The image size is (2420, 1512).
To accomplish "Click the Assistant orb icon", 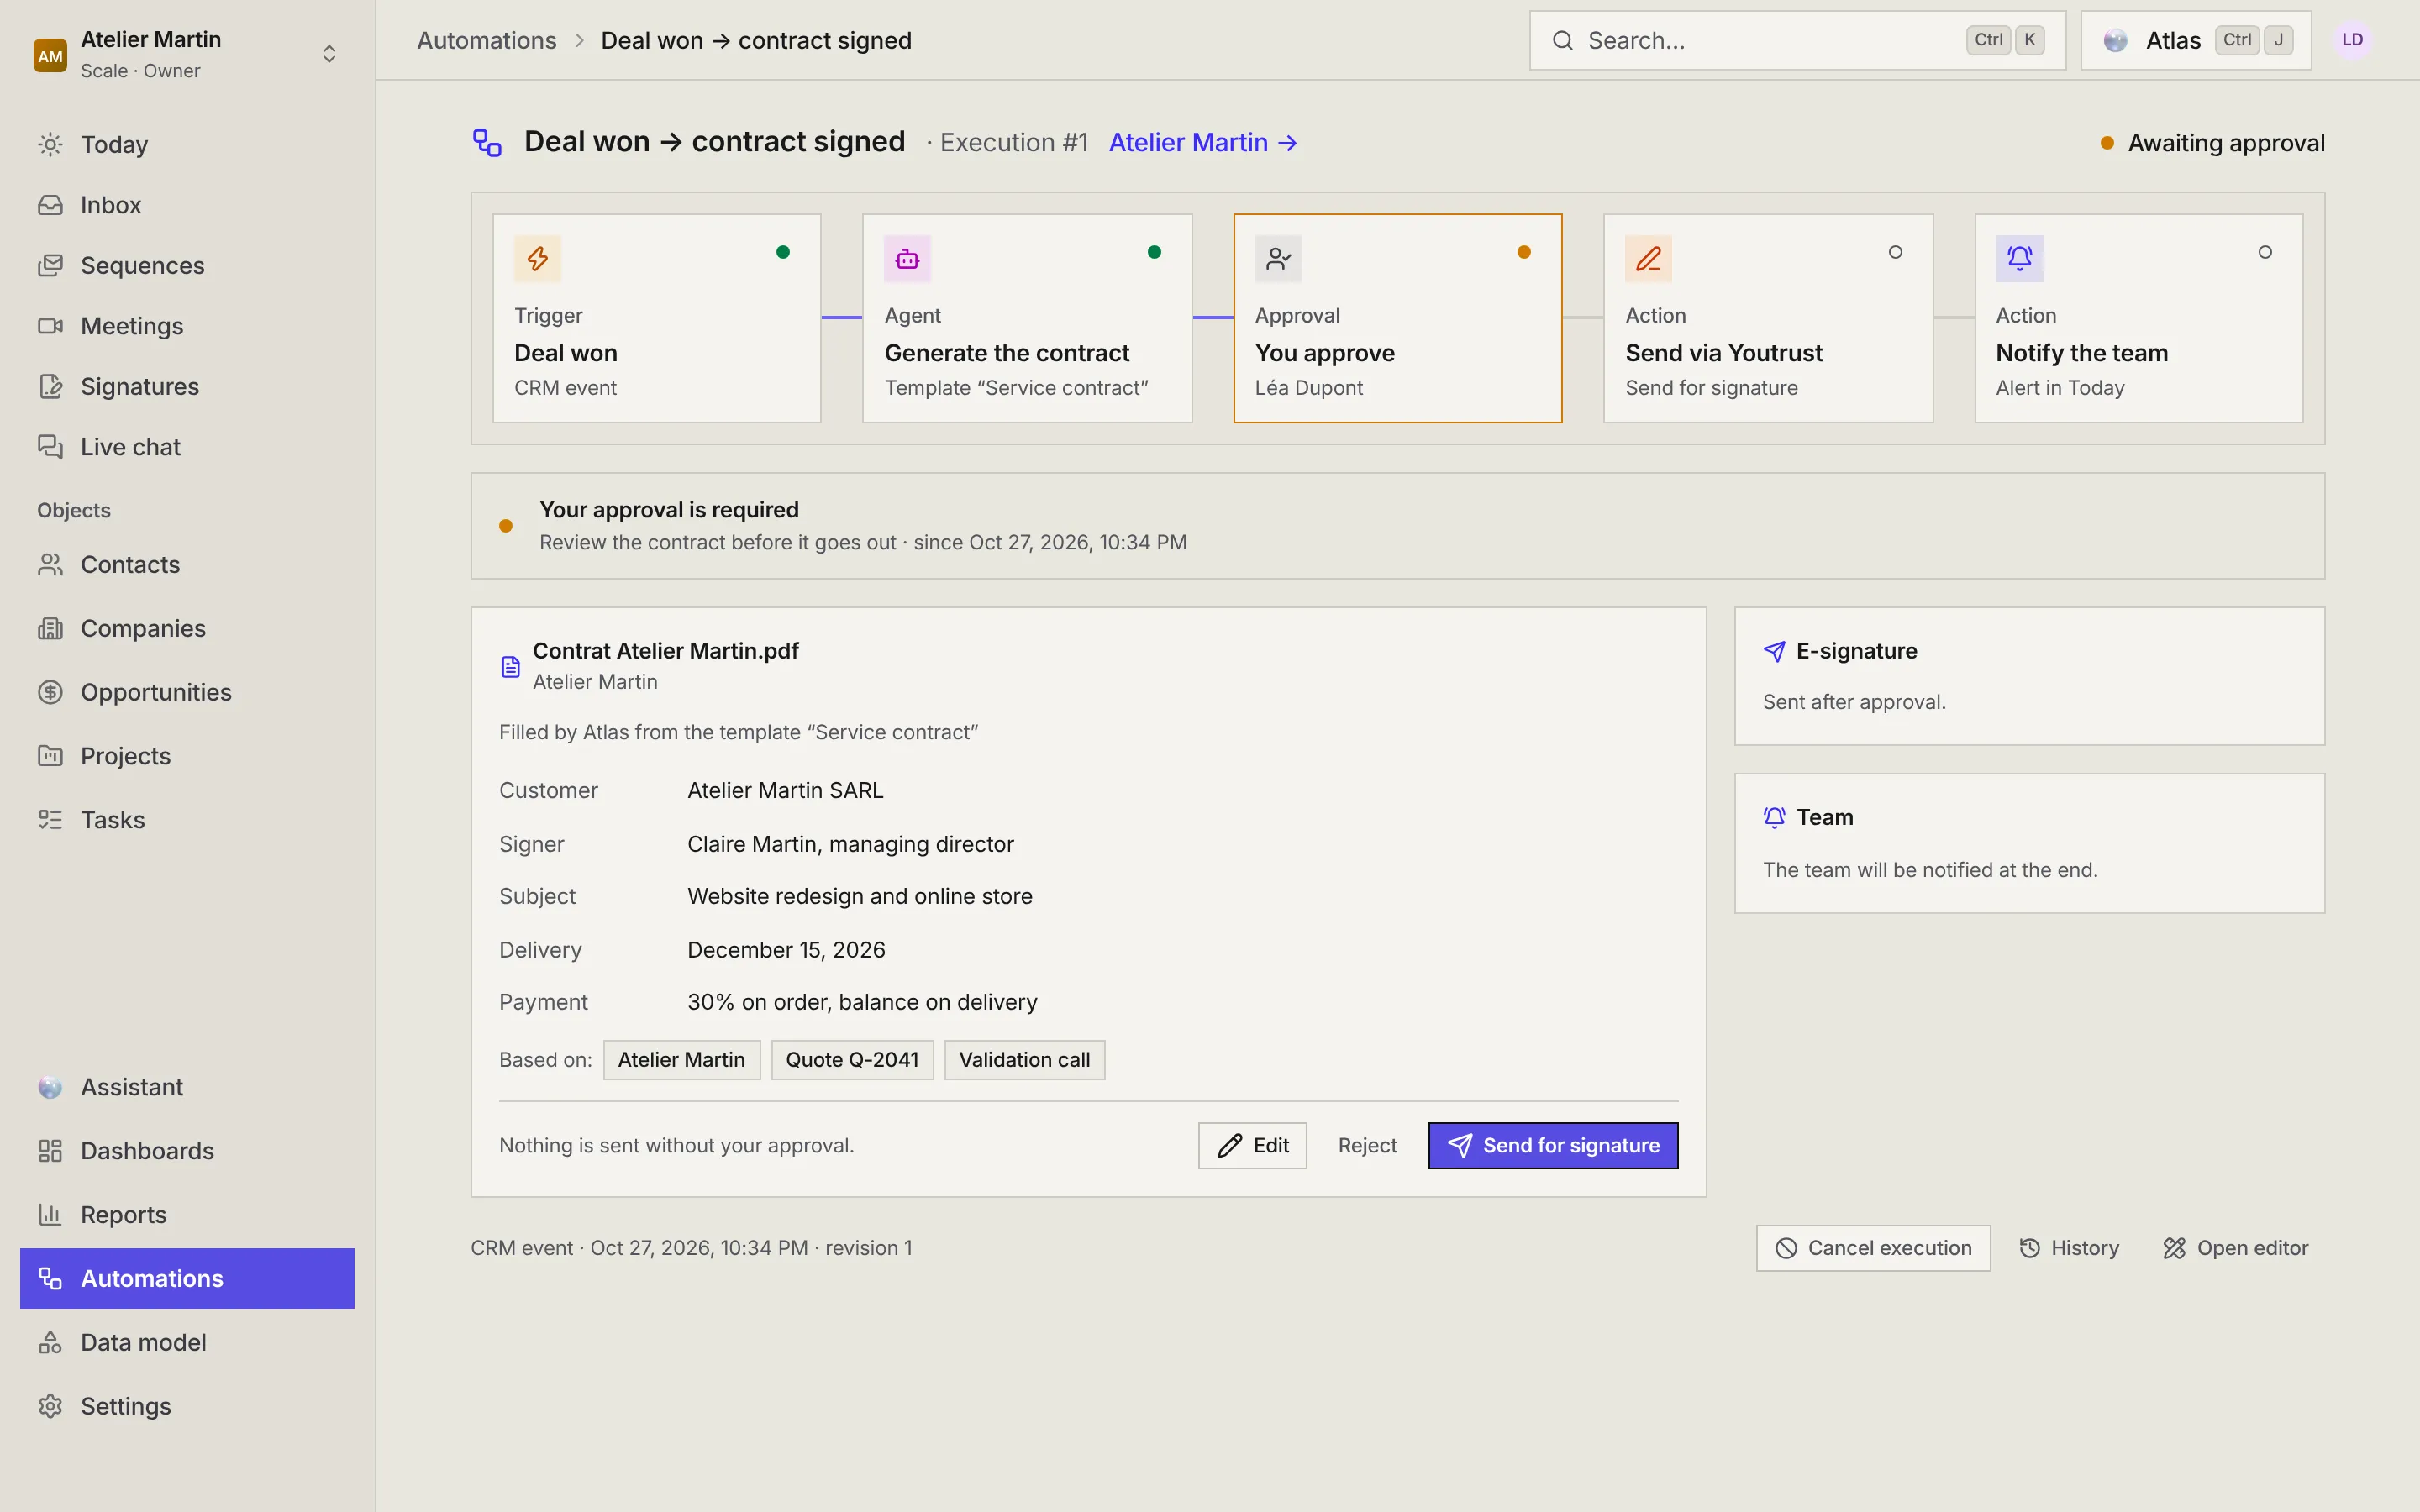I will click(50, 1087).
